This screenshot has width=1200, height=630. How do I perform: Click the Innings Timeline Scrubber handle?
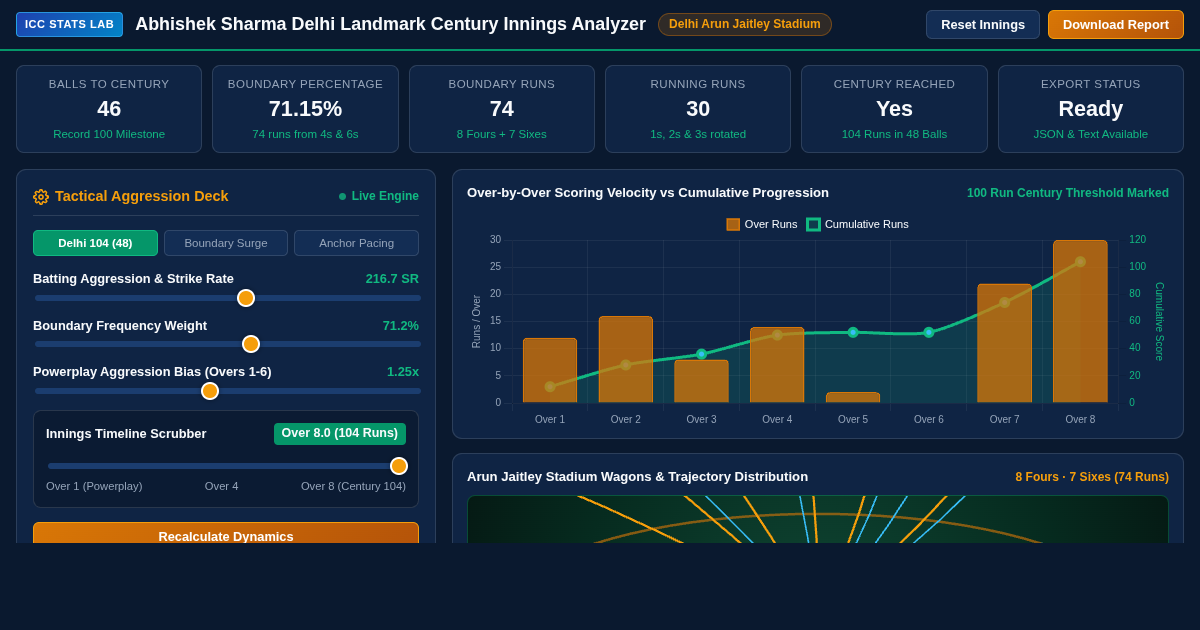399,466
